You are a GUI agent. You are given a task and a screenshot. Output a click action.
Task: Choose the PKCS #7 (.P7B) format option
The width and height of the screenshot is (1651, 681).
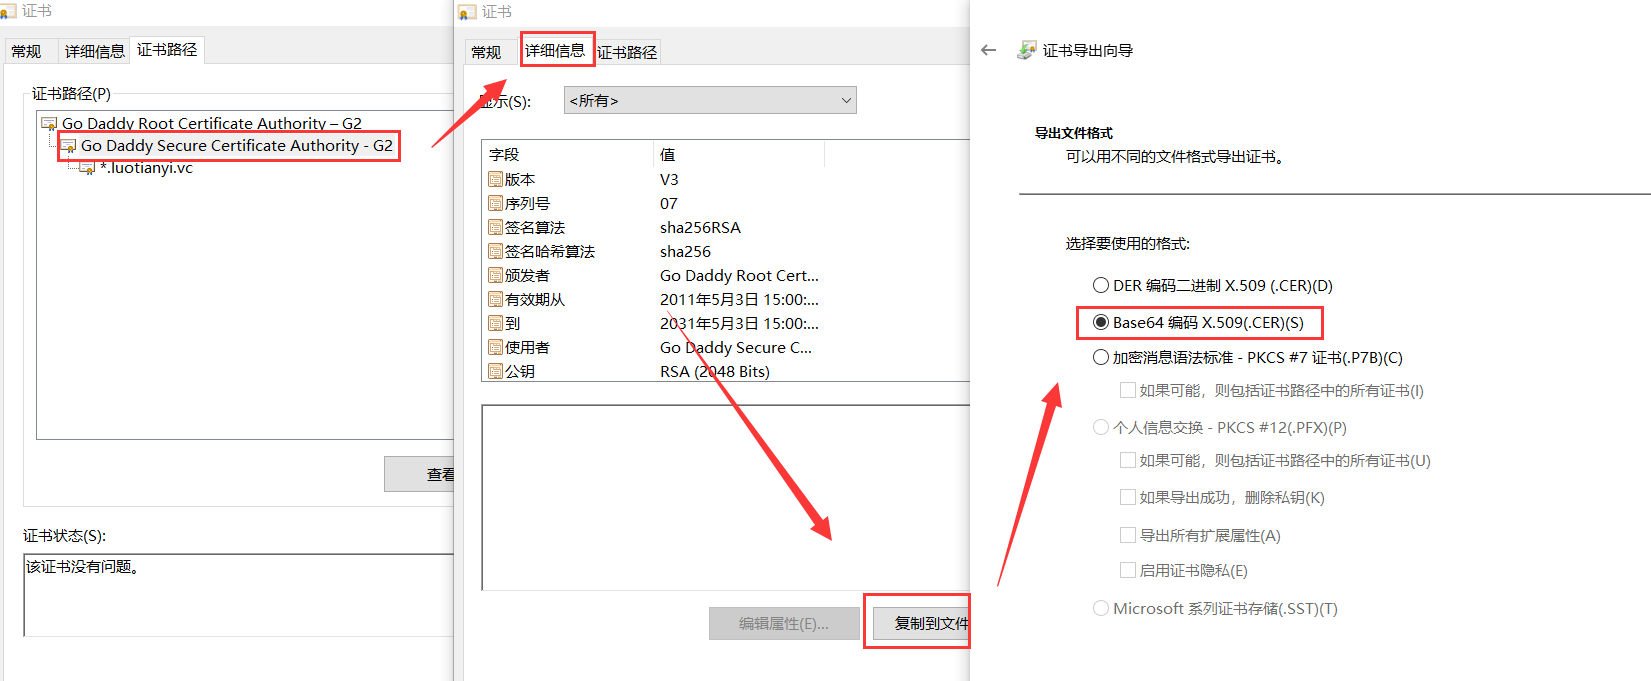tap(1101, 357)
